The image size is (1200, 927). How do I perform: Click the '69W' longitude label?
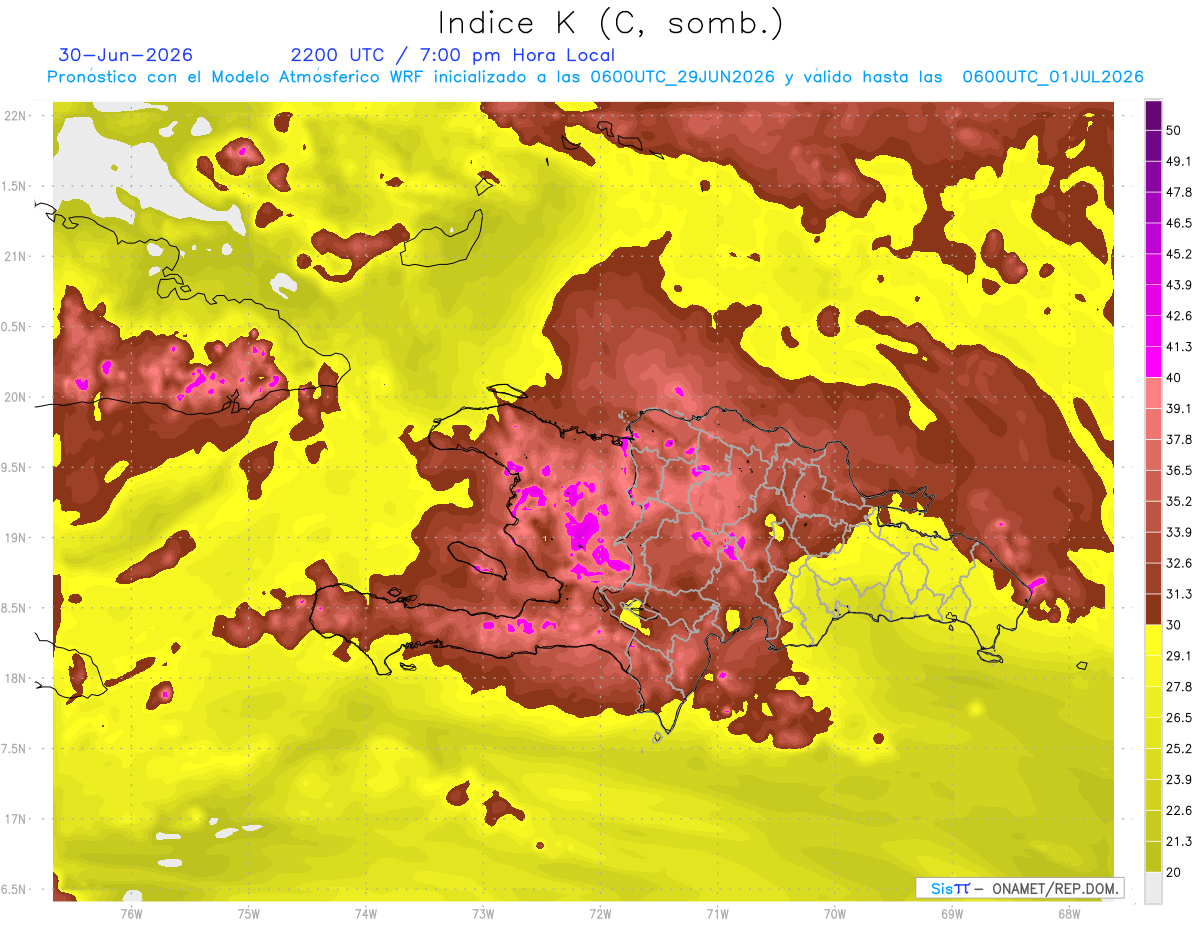pos(952,914)
